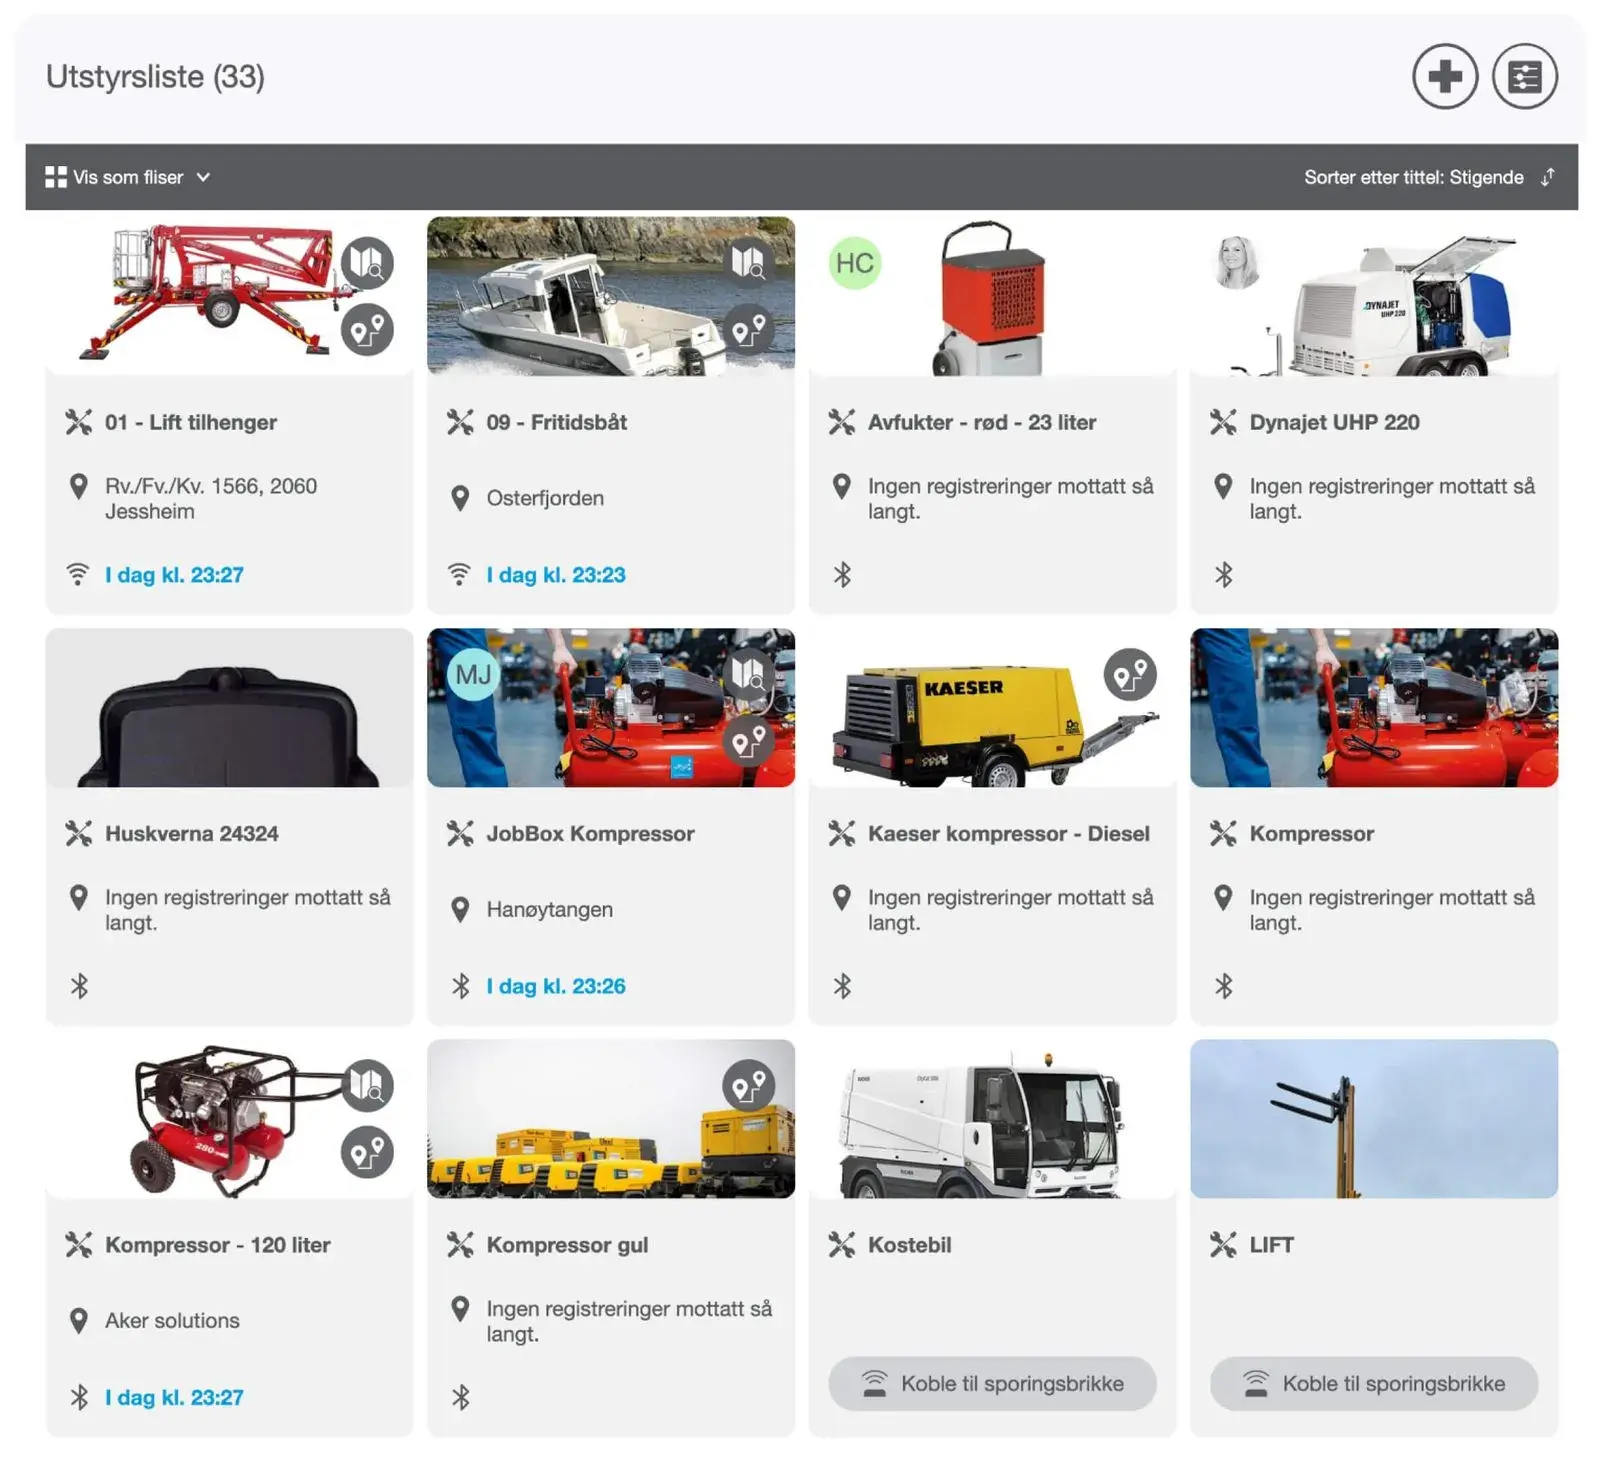Open the 01 - Lift tilhenger title
The height and width of the screenshot is (1464, 1600).
(x=191, y=422)
